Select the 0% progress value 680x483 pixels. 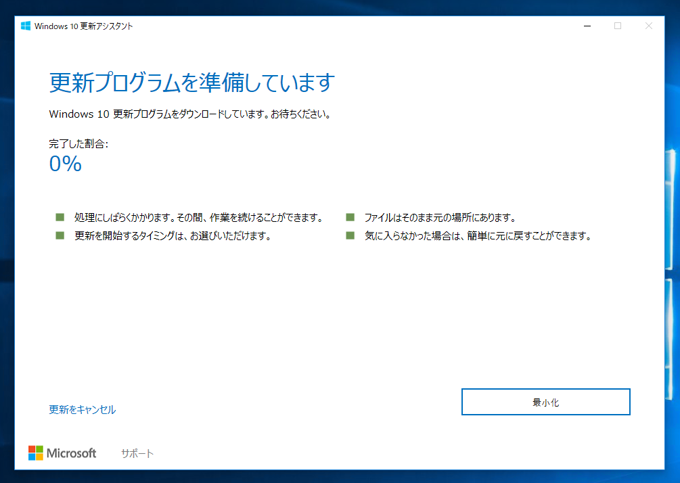65,164
